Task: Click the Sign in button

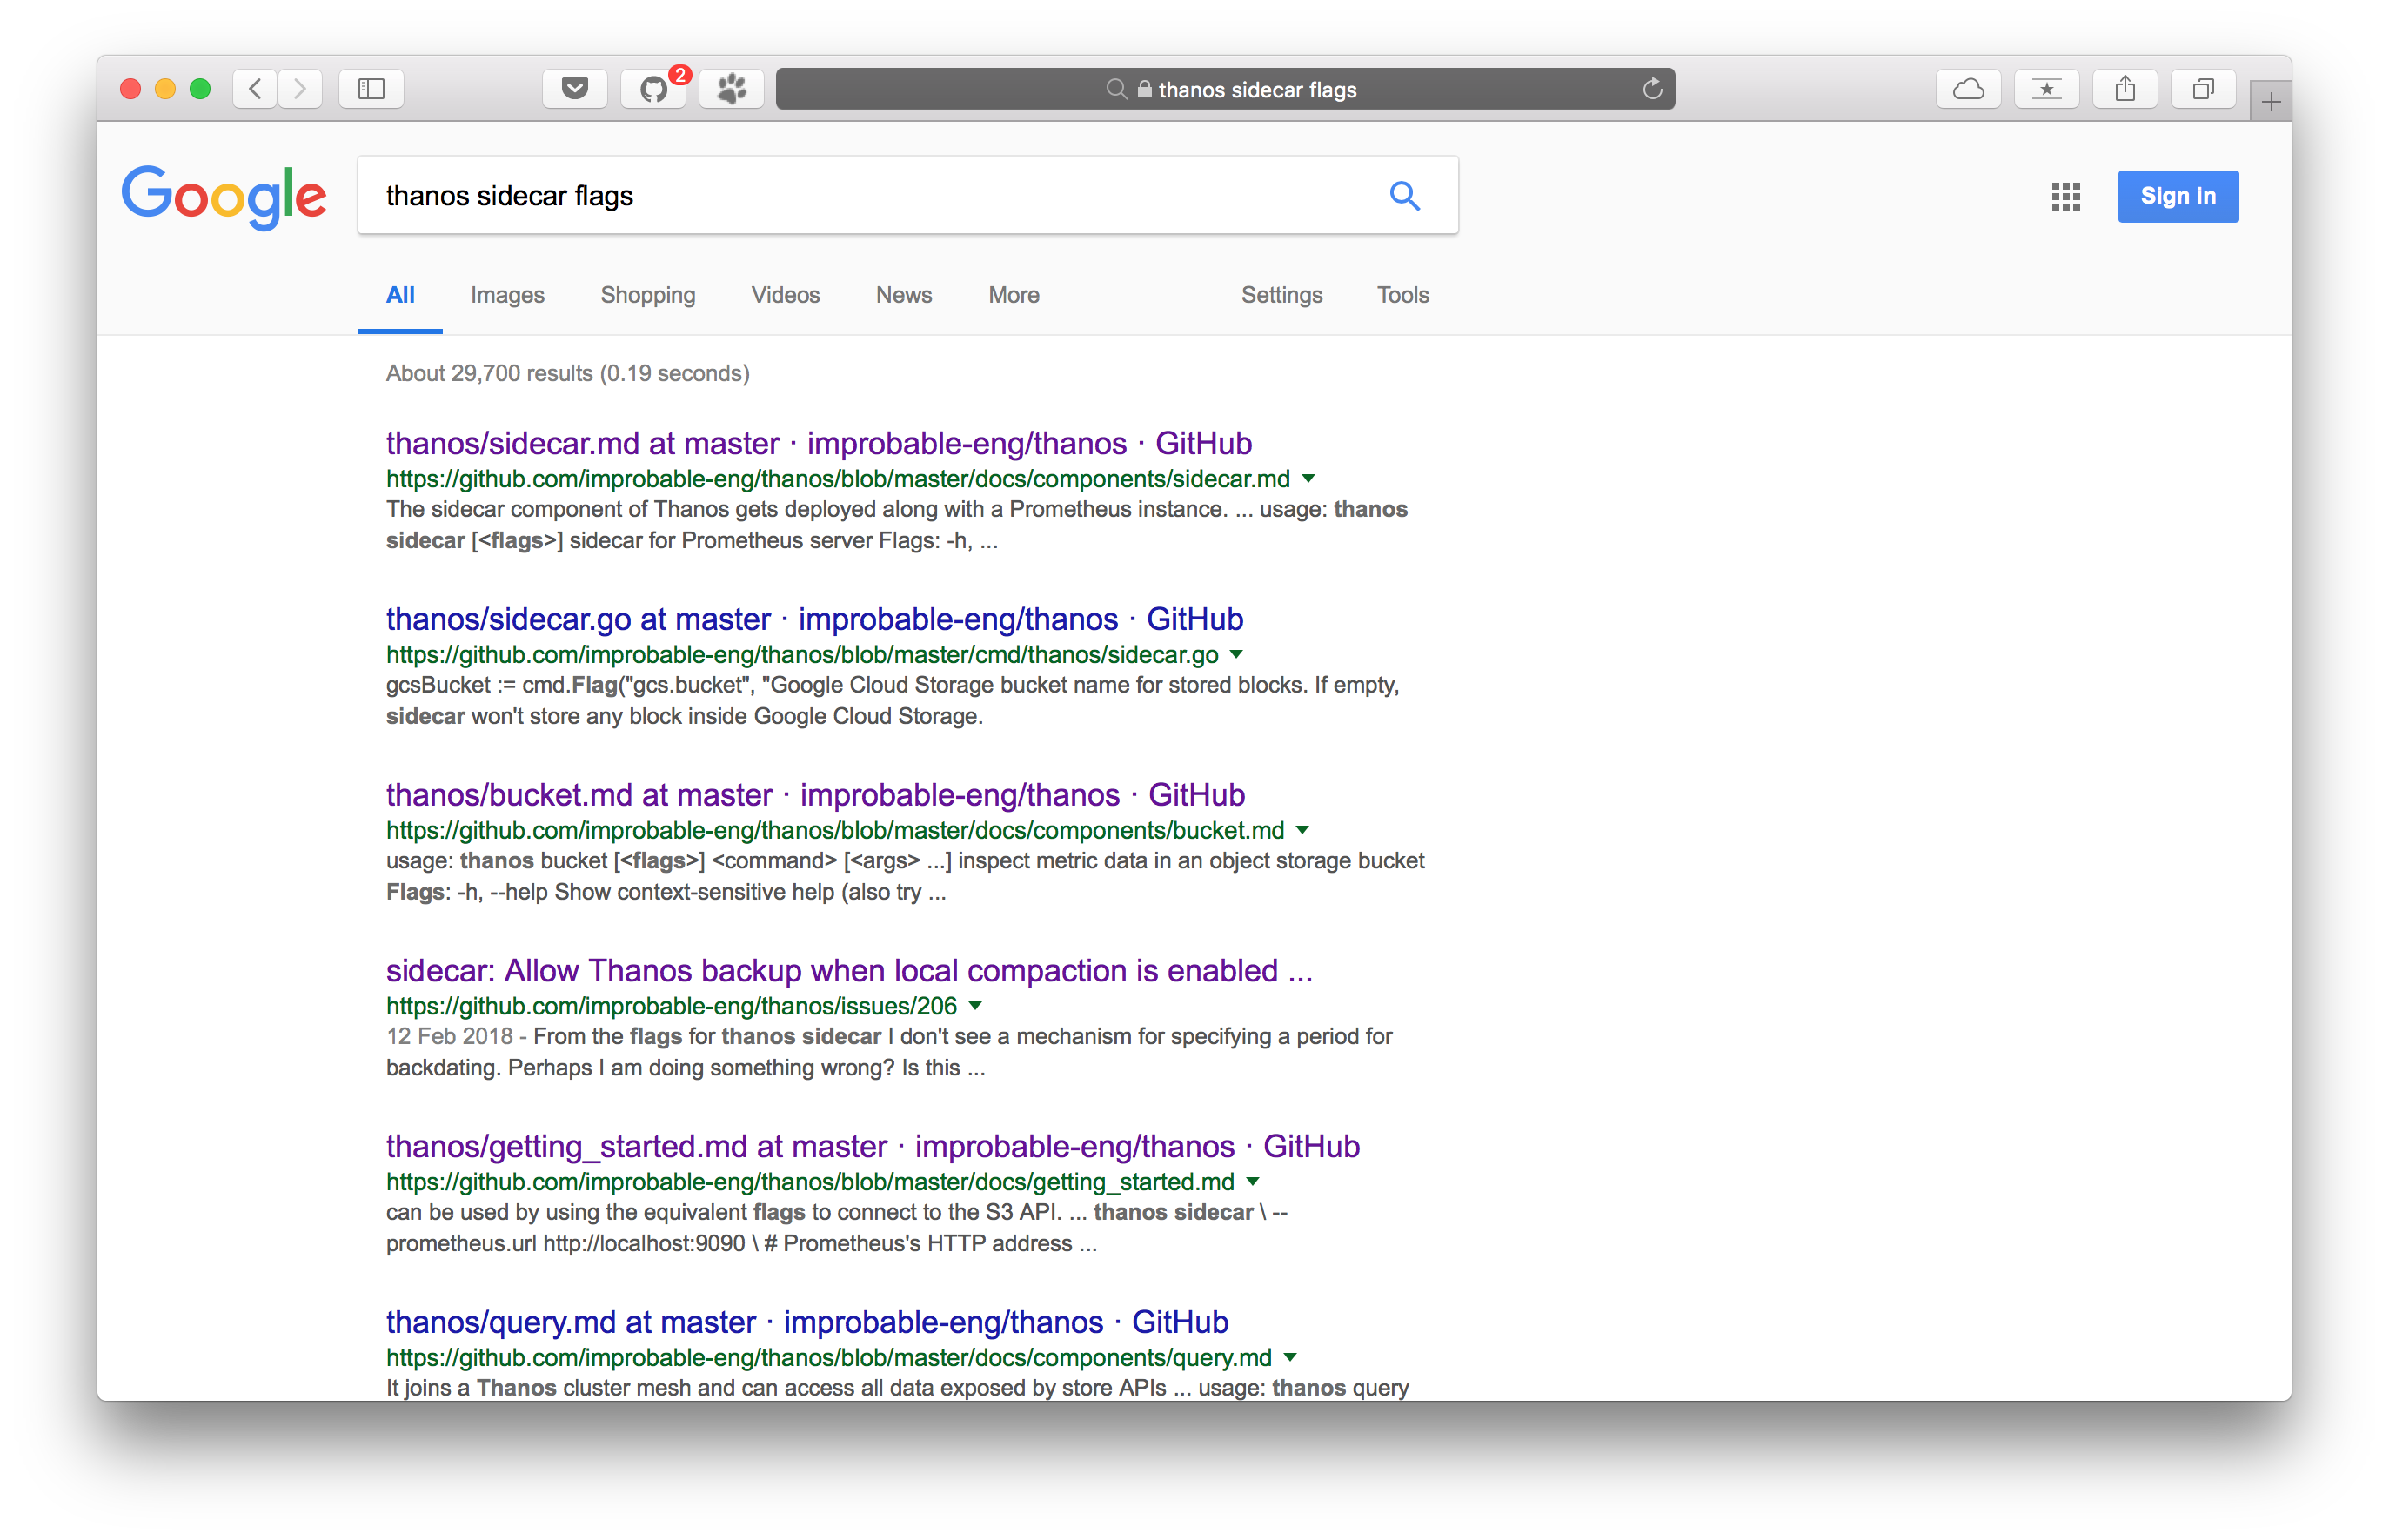Action: [2177, 196]
